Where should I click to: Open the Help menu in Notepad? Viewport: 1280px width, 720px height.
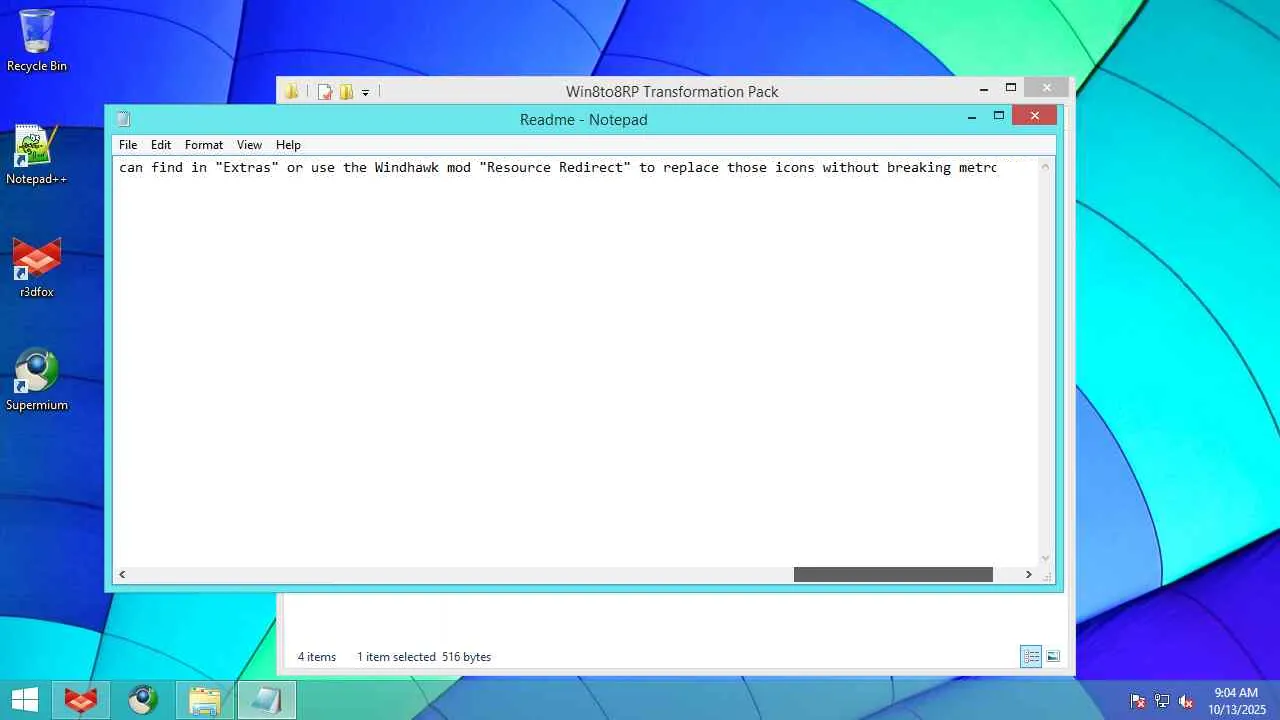pos(288,145)
